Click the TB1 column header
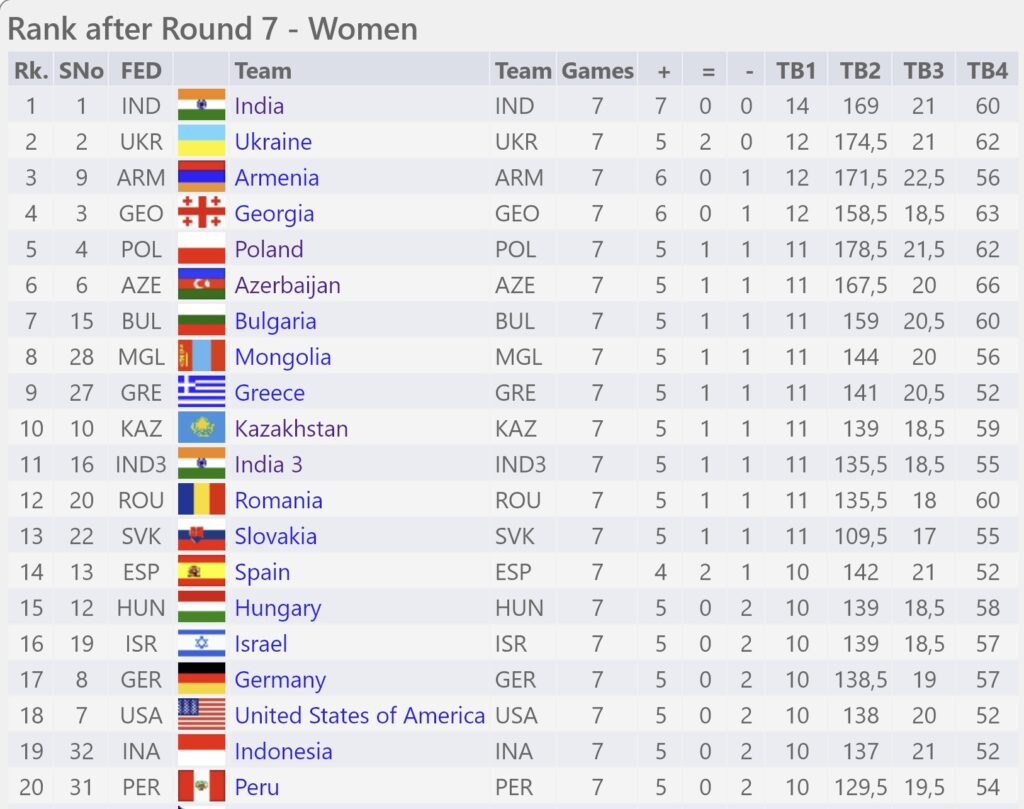1024x809 pixels. pos(795,71)
